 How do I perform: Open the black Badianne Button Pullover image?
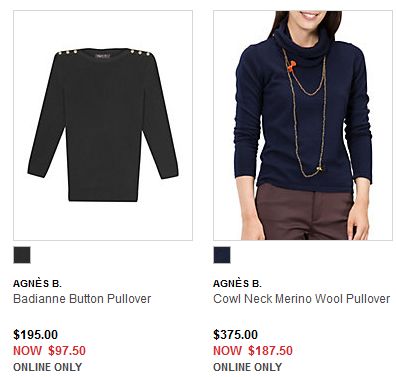pyautogui.click(x=103, y=125)
